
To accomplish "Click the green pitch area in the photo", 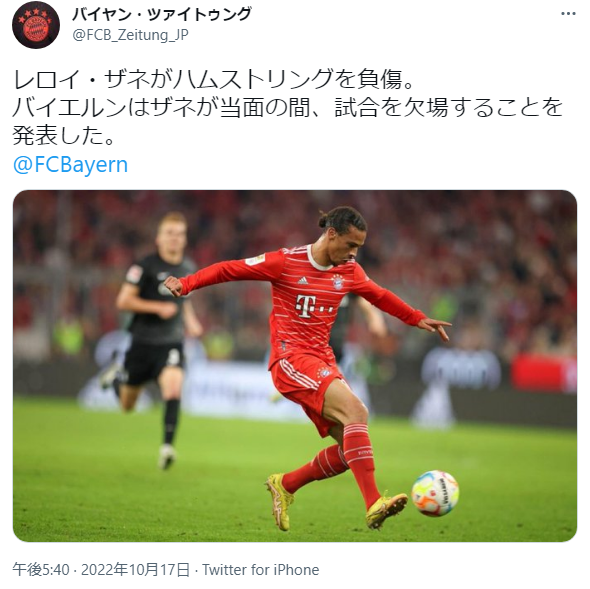I will [151, 501].
